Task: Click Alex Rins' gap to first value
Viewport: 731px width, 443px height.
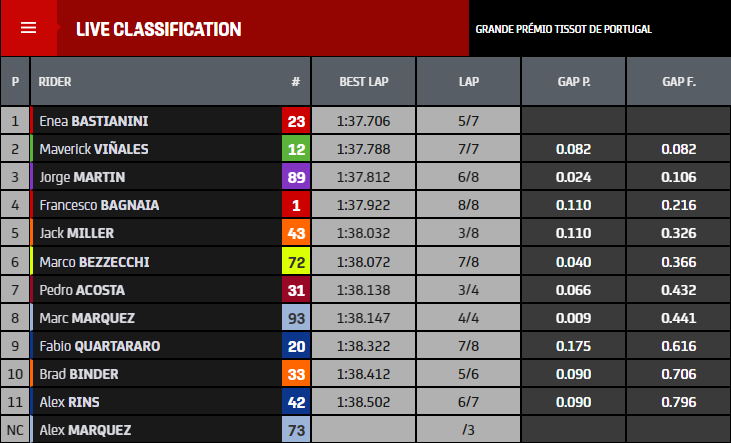Action: tap(679, 403)
